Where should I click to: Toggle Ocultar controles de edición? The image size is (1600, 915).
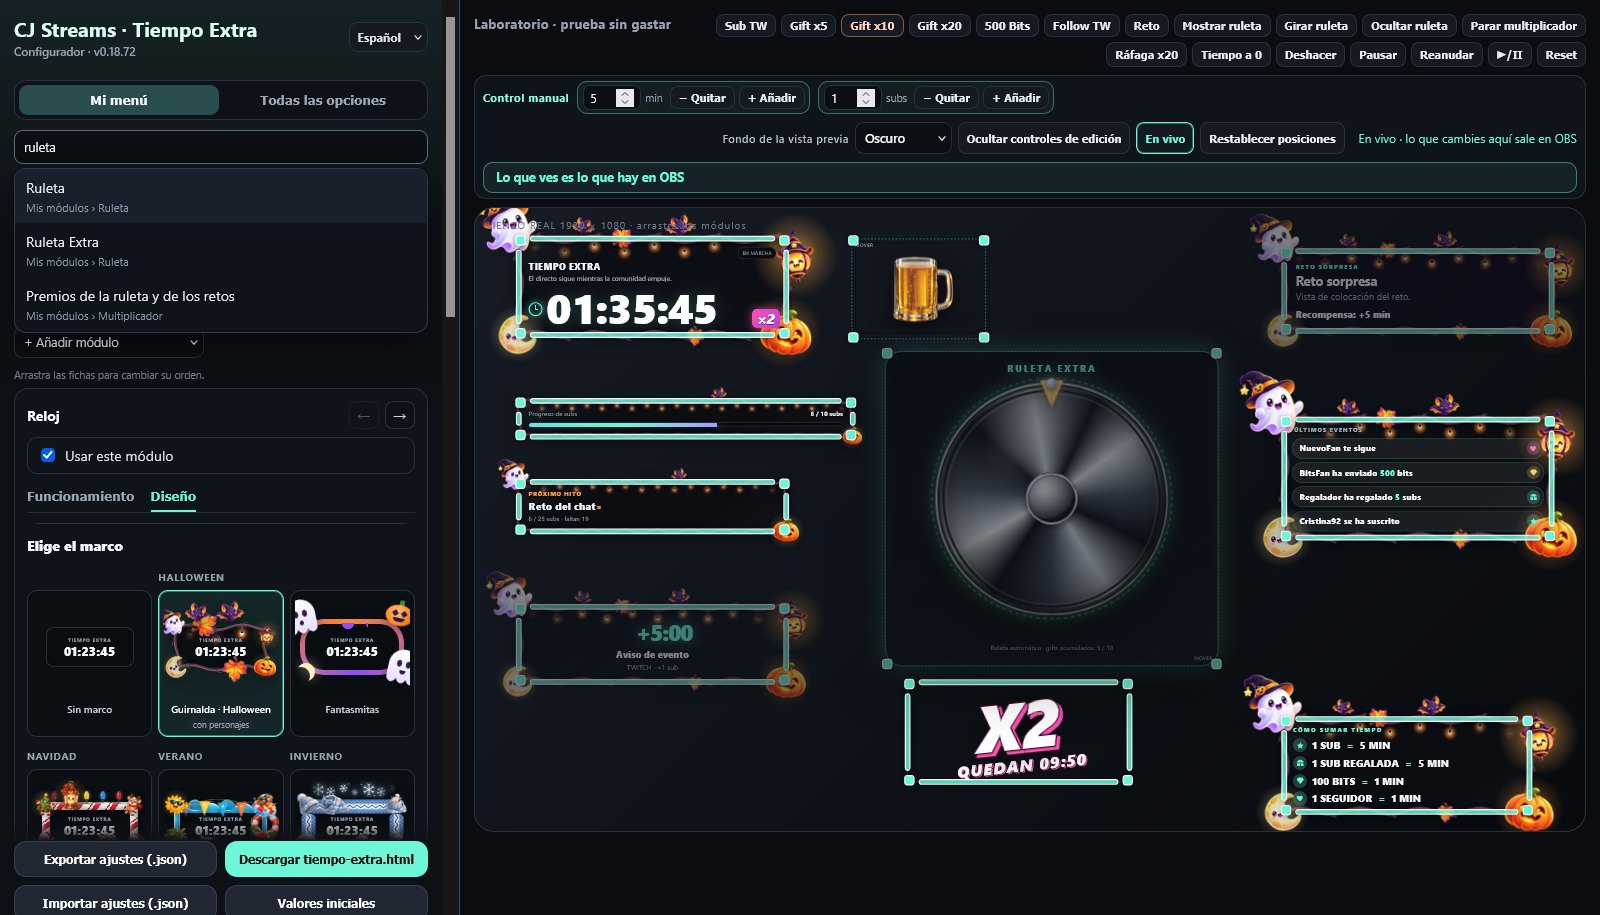(x=1043, y=139)
